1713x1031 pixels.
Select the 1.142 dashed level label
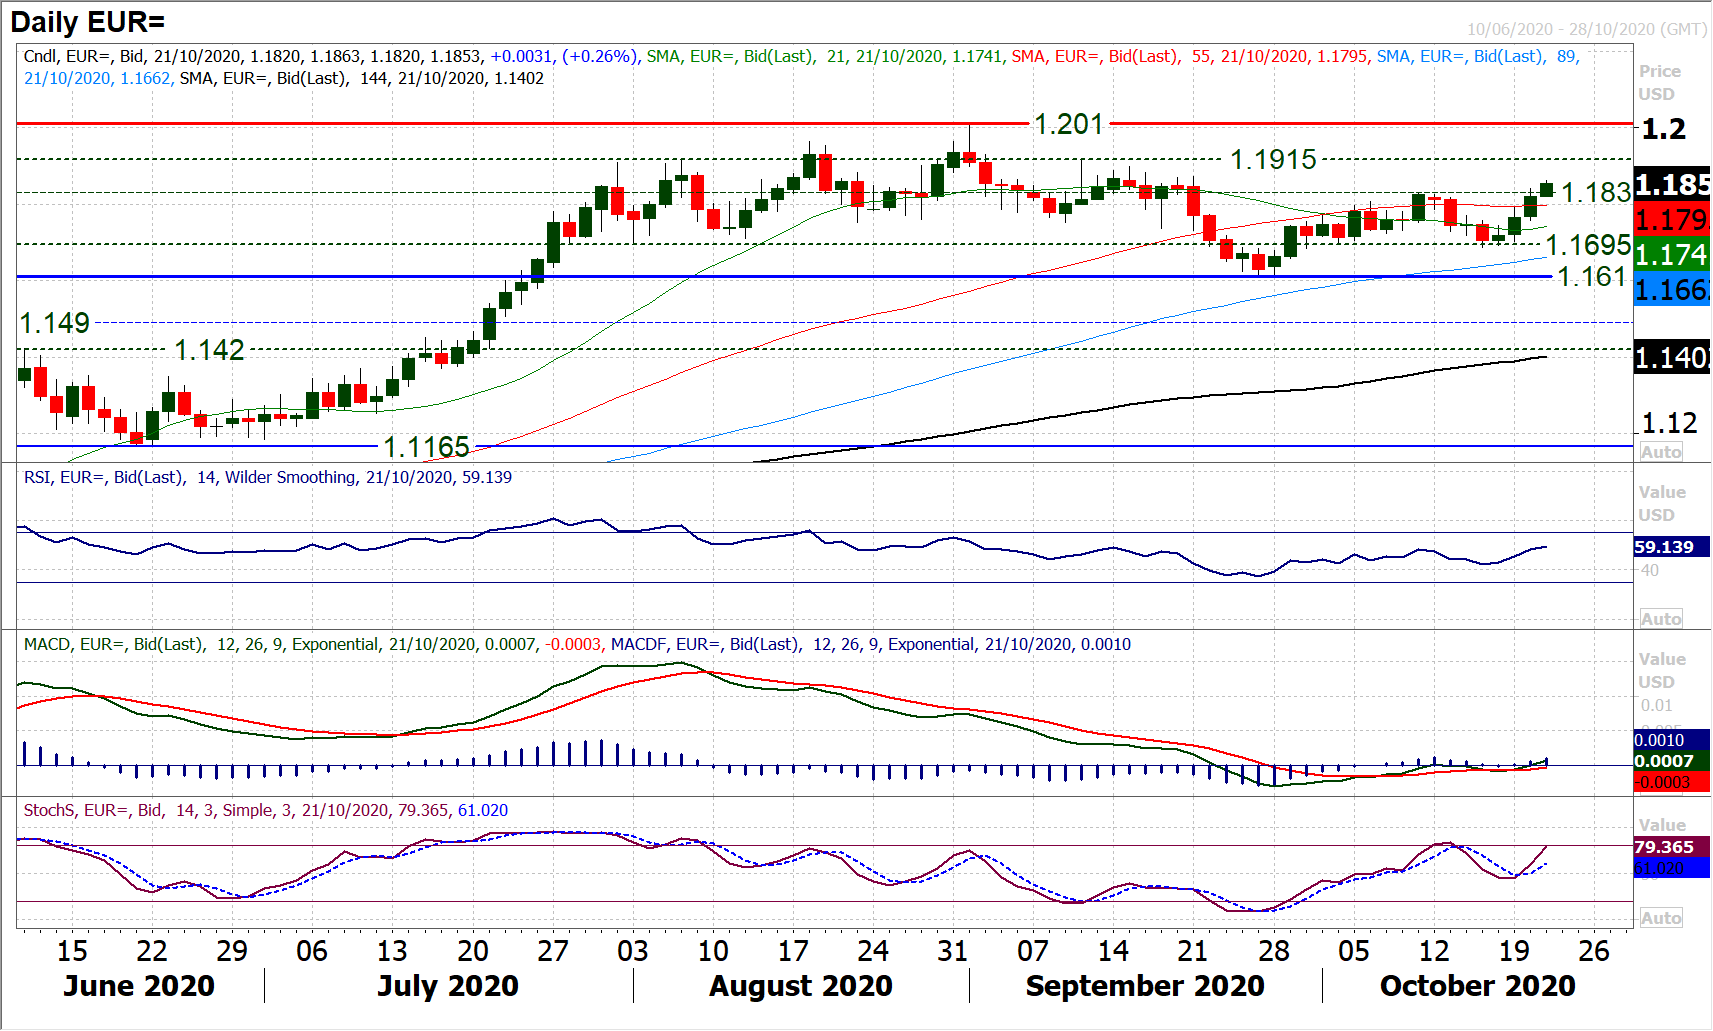coord(209,349)
